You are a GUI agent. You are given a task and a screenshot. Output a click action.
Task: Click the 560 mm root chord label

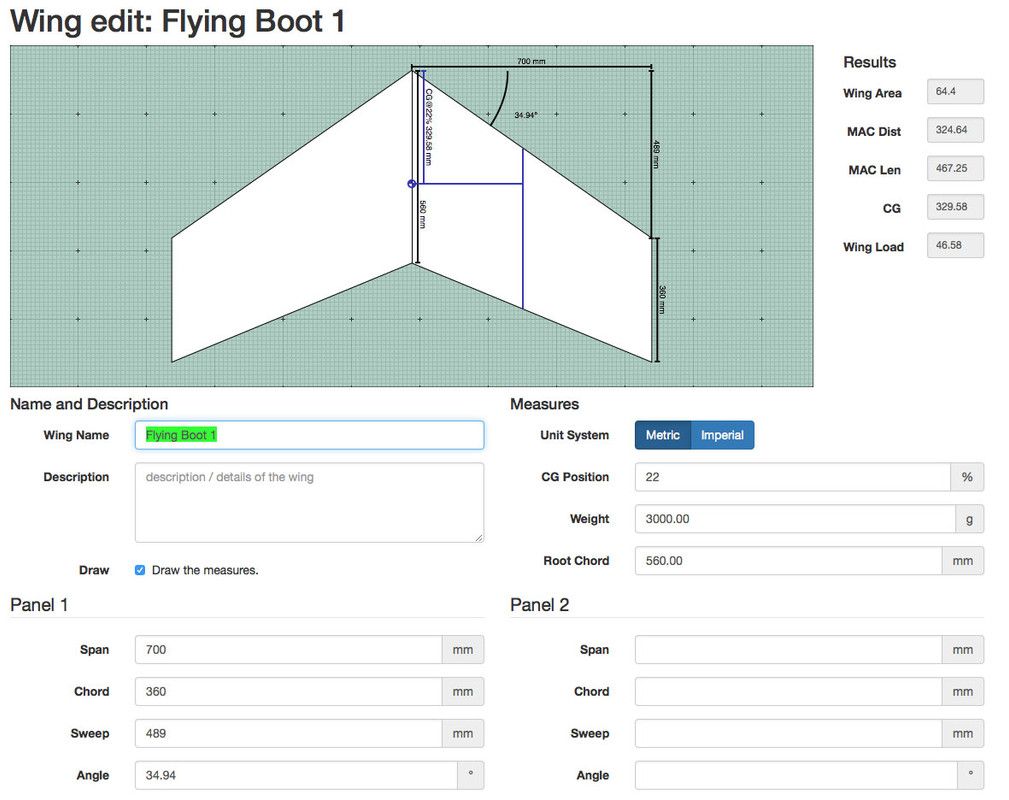(x=423, y=214)
